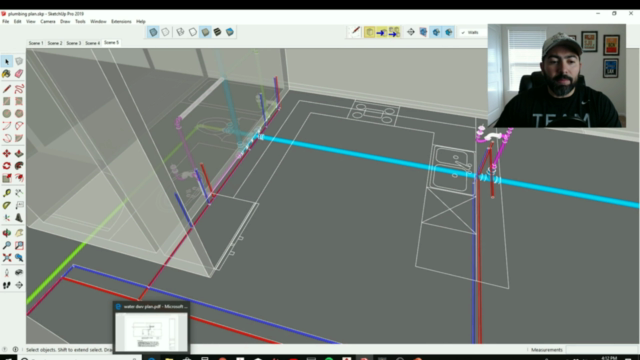Select the Dimension tool
Screen dimensions: 640x360
coord(19,193)
